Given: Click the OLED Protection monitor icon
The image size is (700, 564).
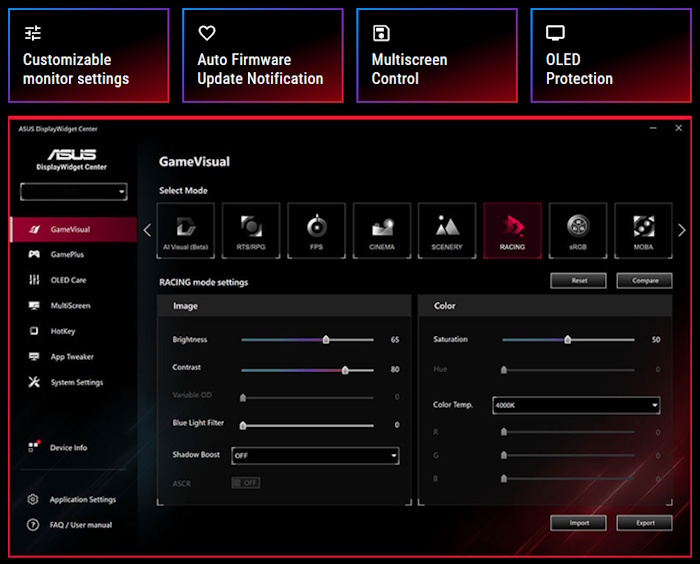Looking at the screenshot, I should click(x=555, y=33).
